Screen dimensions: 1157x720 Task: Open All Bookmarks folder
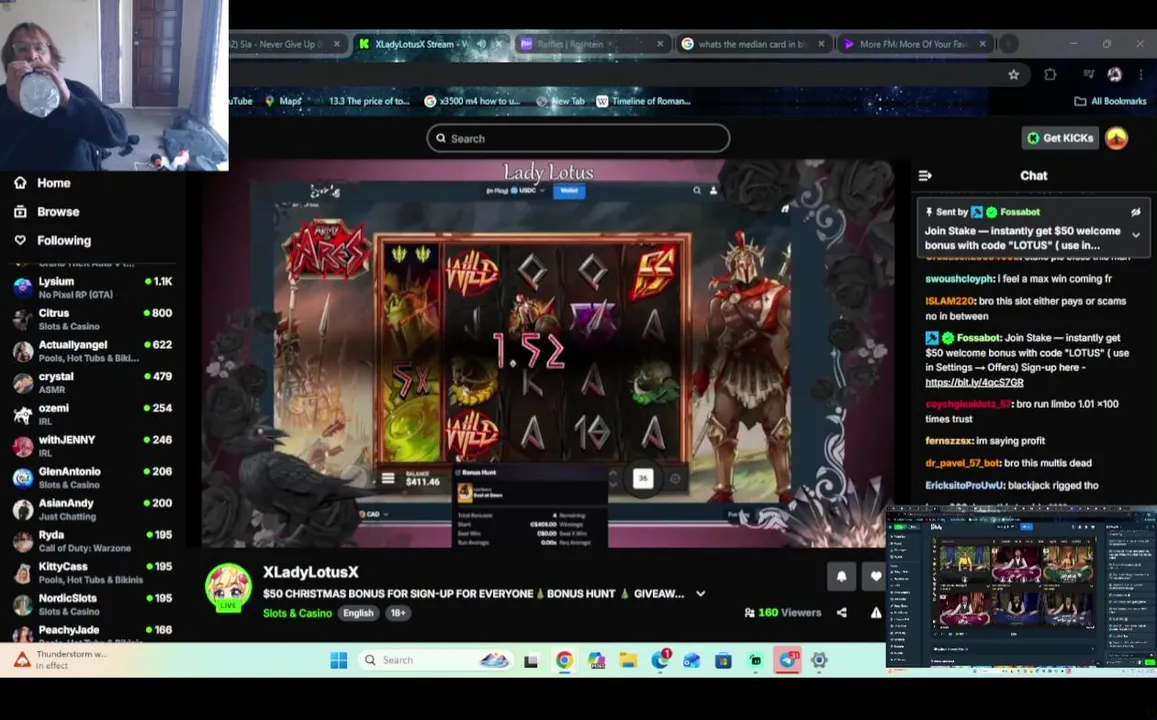tap(1110, 101)
